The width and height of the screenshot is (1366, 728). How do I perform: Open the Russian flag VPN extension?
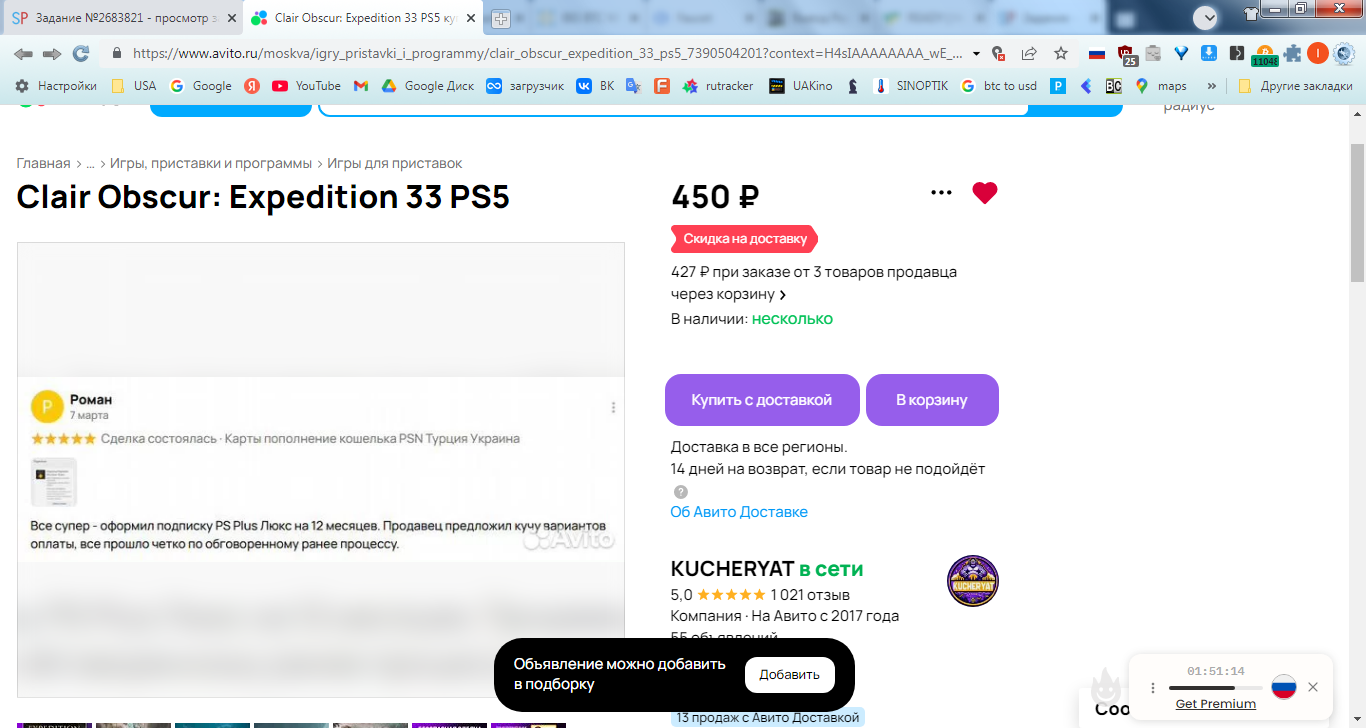click(x=1097, y=53)
